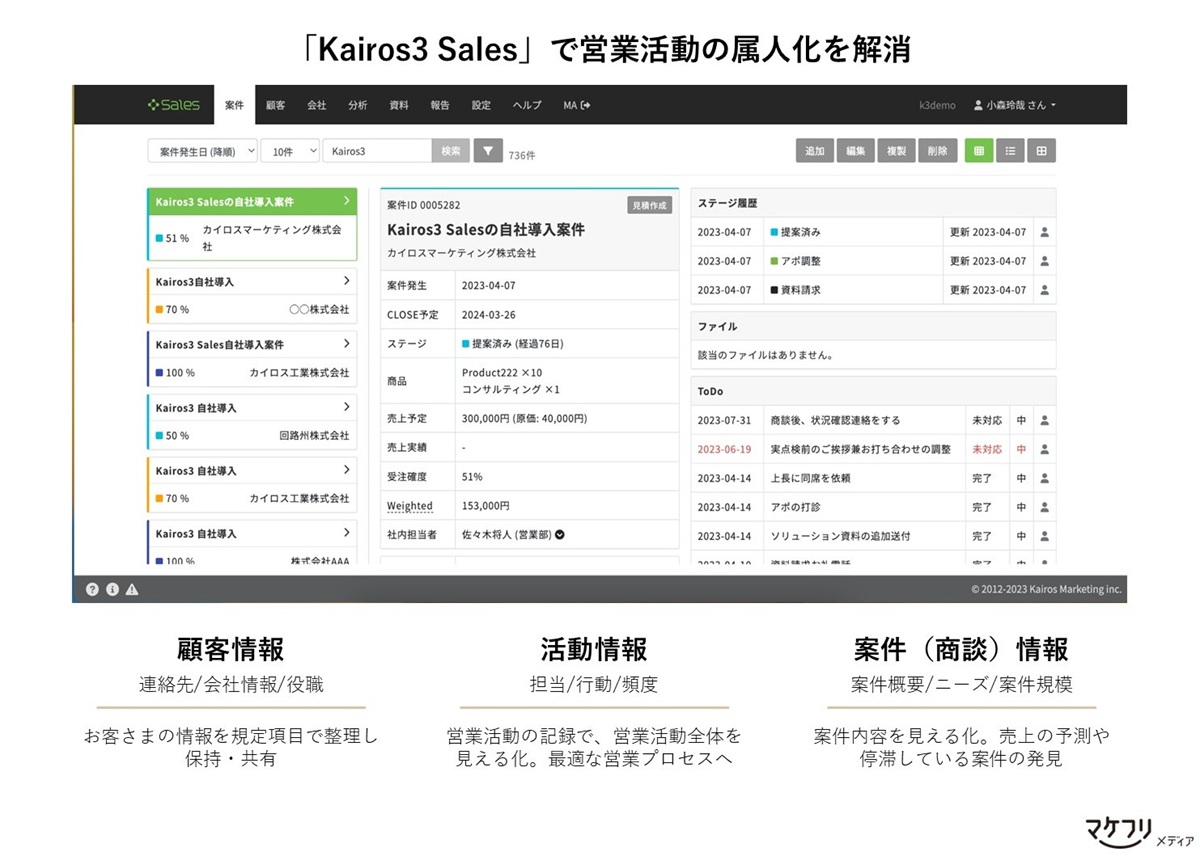
Task: Click the Product222 ×10 product line
Action: tap(502, 373)
